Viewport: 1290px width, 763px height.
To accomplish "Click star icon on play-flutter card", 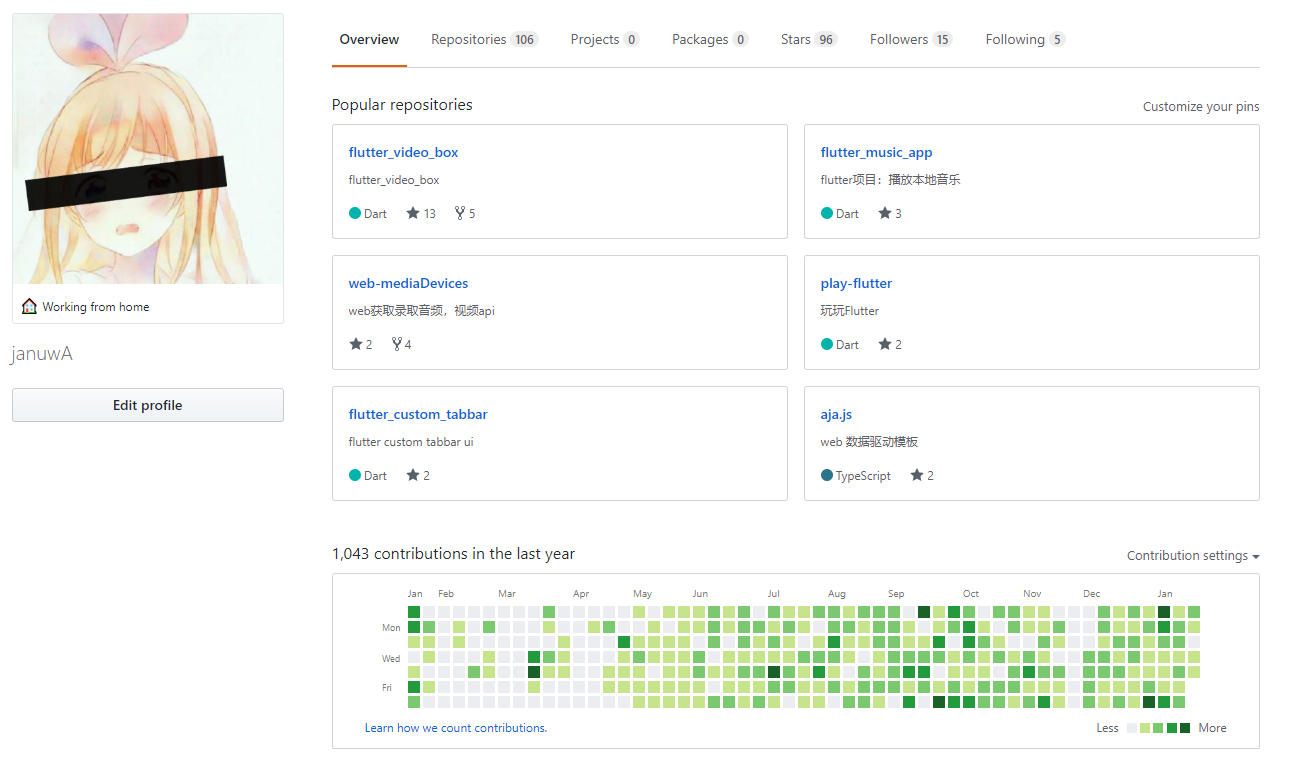I will (x=885, y=344).
